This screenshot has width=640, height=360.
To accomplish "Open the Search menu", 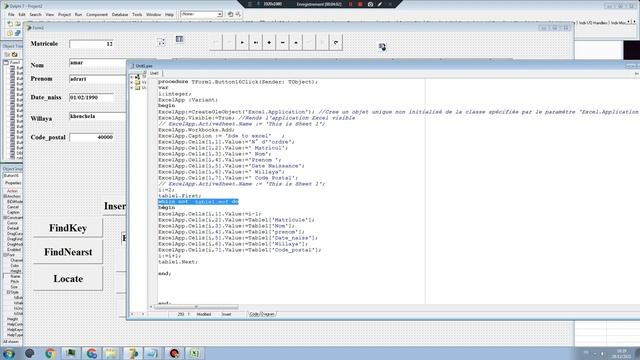I will tap(35, 14).
